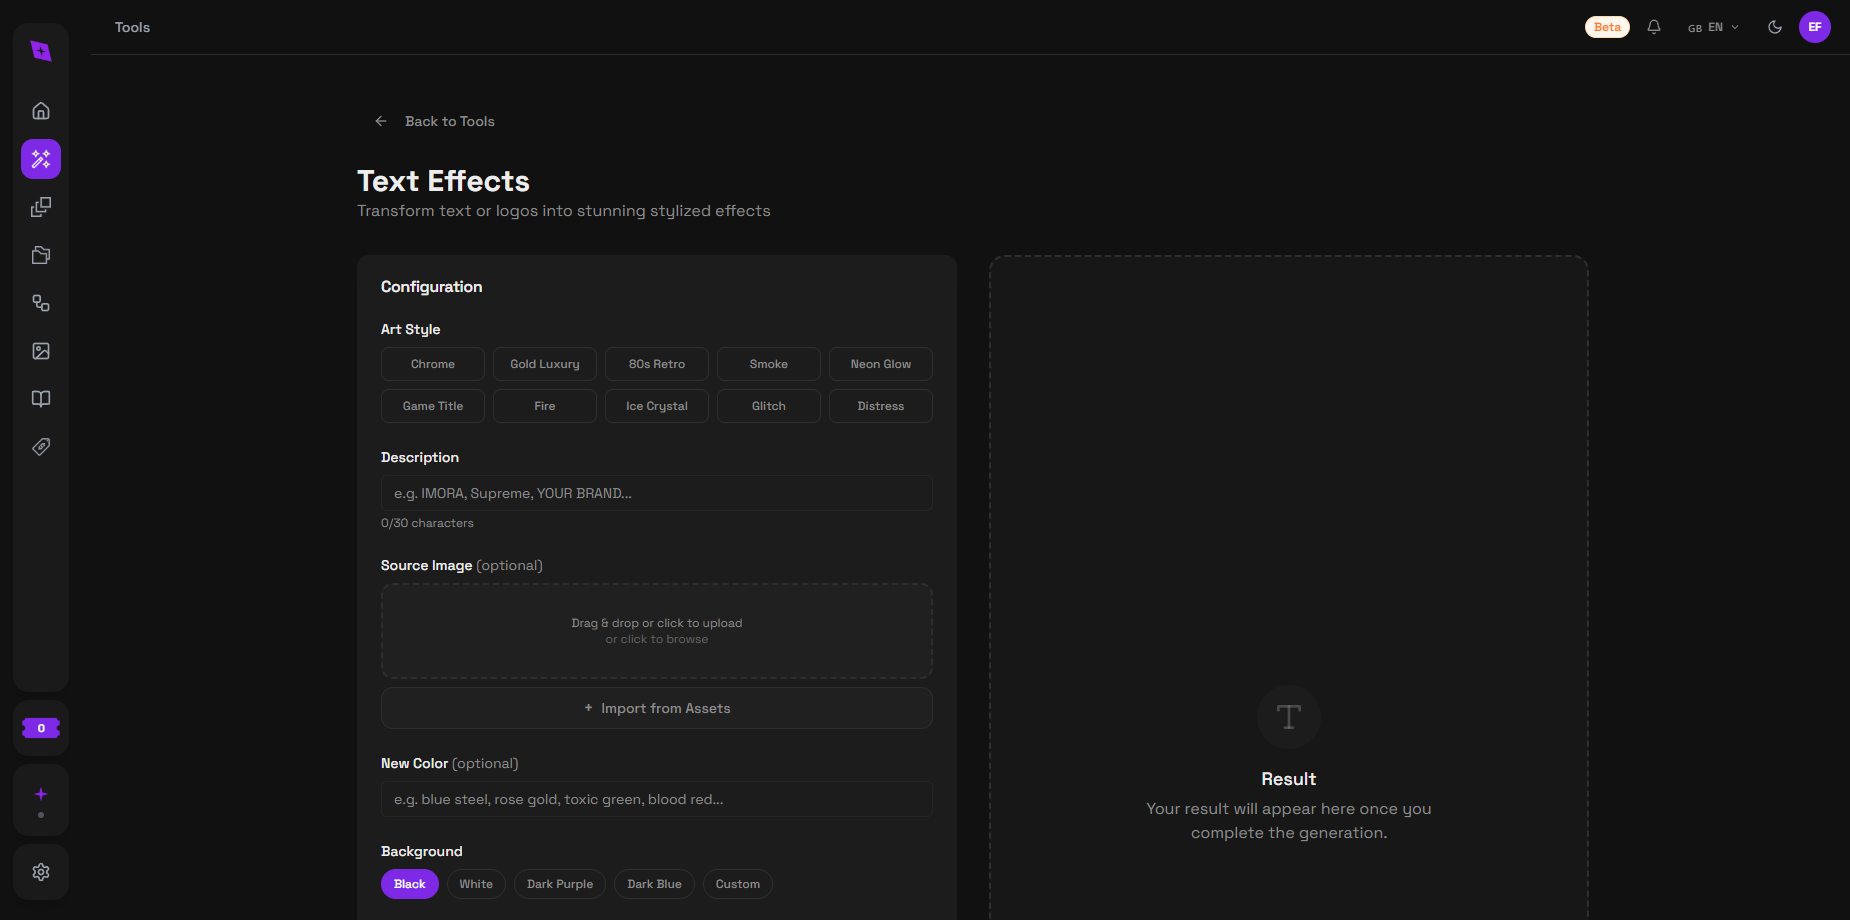This screenshot has height=920, width=1850.
Task: Click the Tools header title
Action: (132, 27)
